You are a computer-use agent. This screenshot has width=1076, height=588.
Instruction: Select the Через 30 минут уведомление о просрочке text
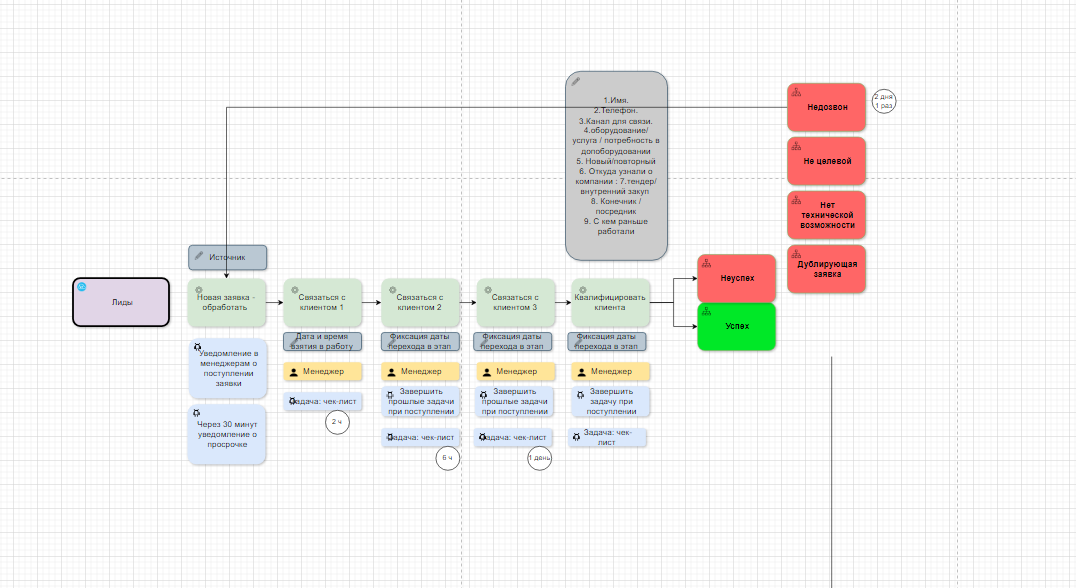[227, 434]
